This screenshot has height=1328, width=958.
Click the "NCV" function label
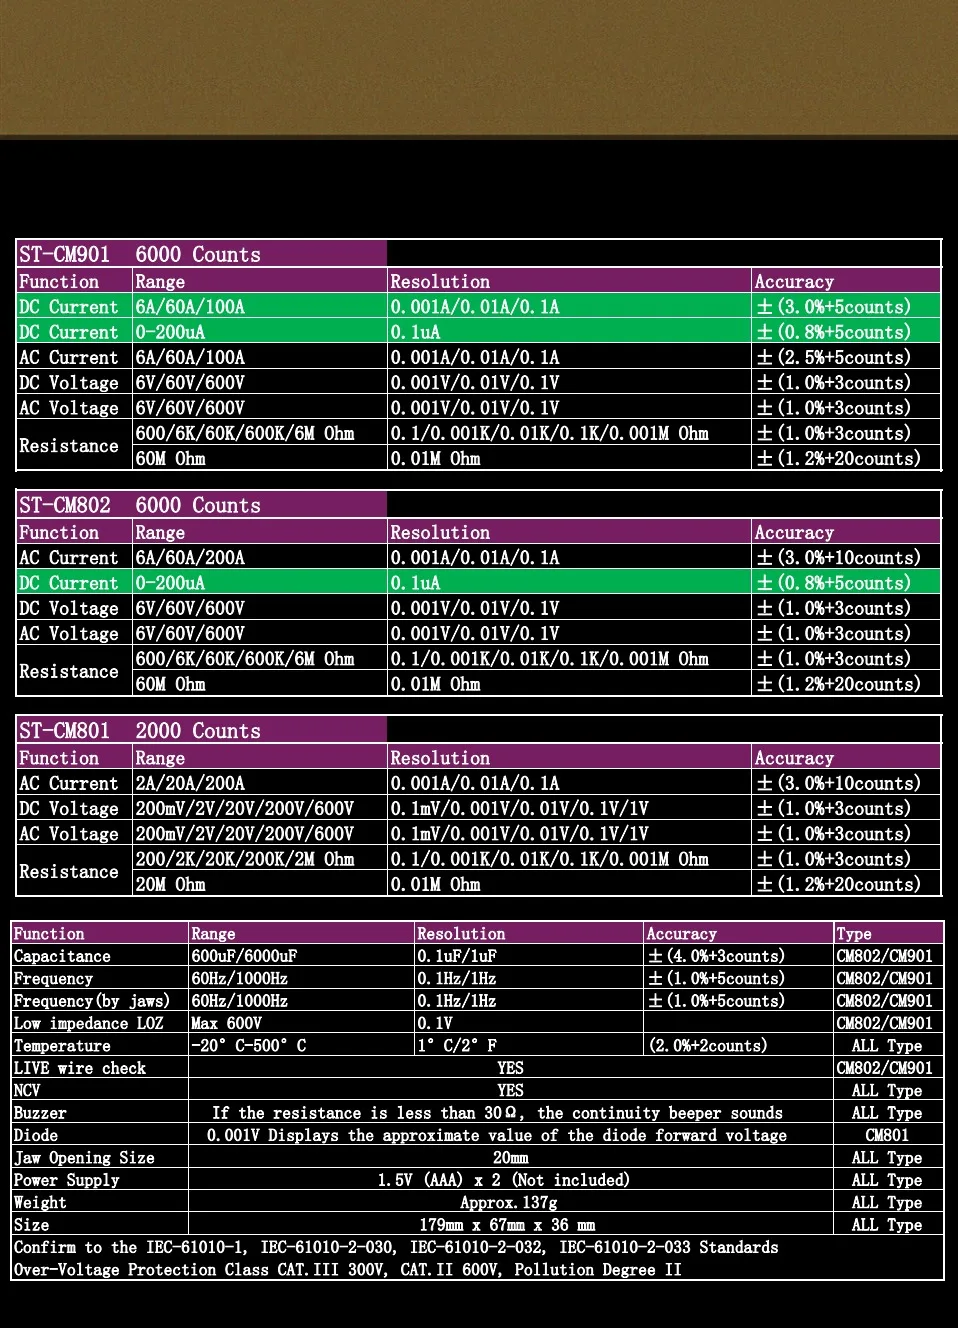27,1091
